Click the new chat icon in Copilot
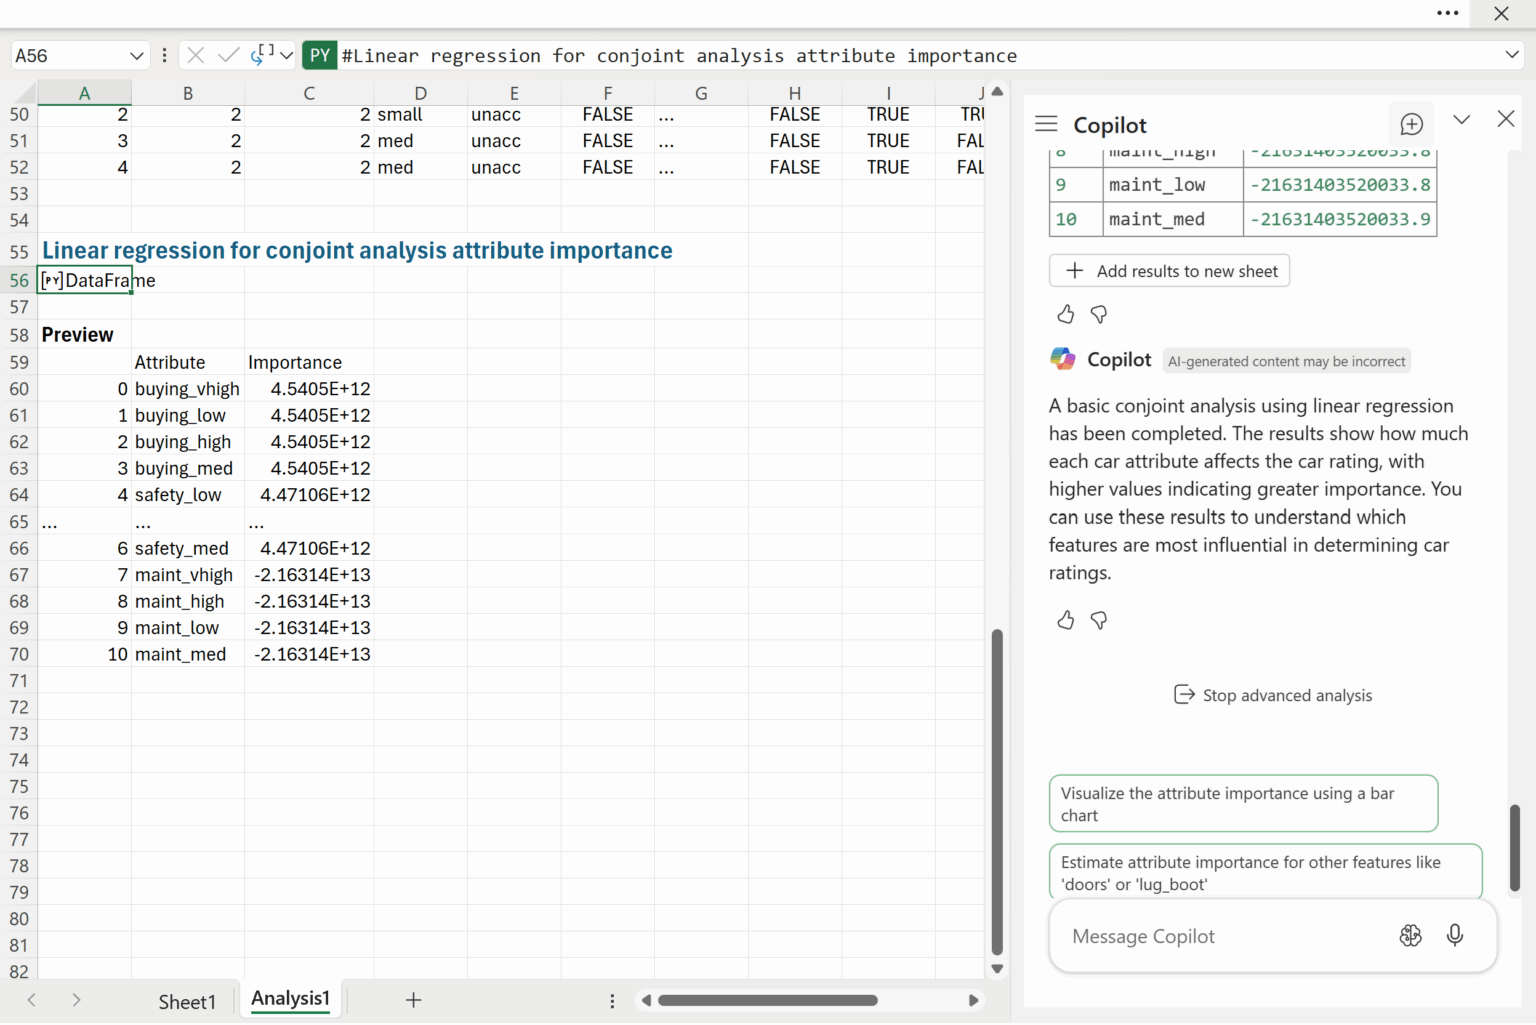This screenshot has width=1536, height=1025. [1411, 124]
